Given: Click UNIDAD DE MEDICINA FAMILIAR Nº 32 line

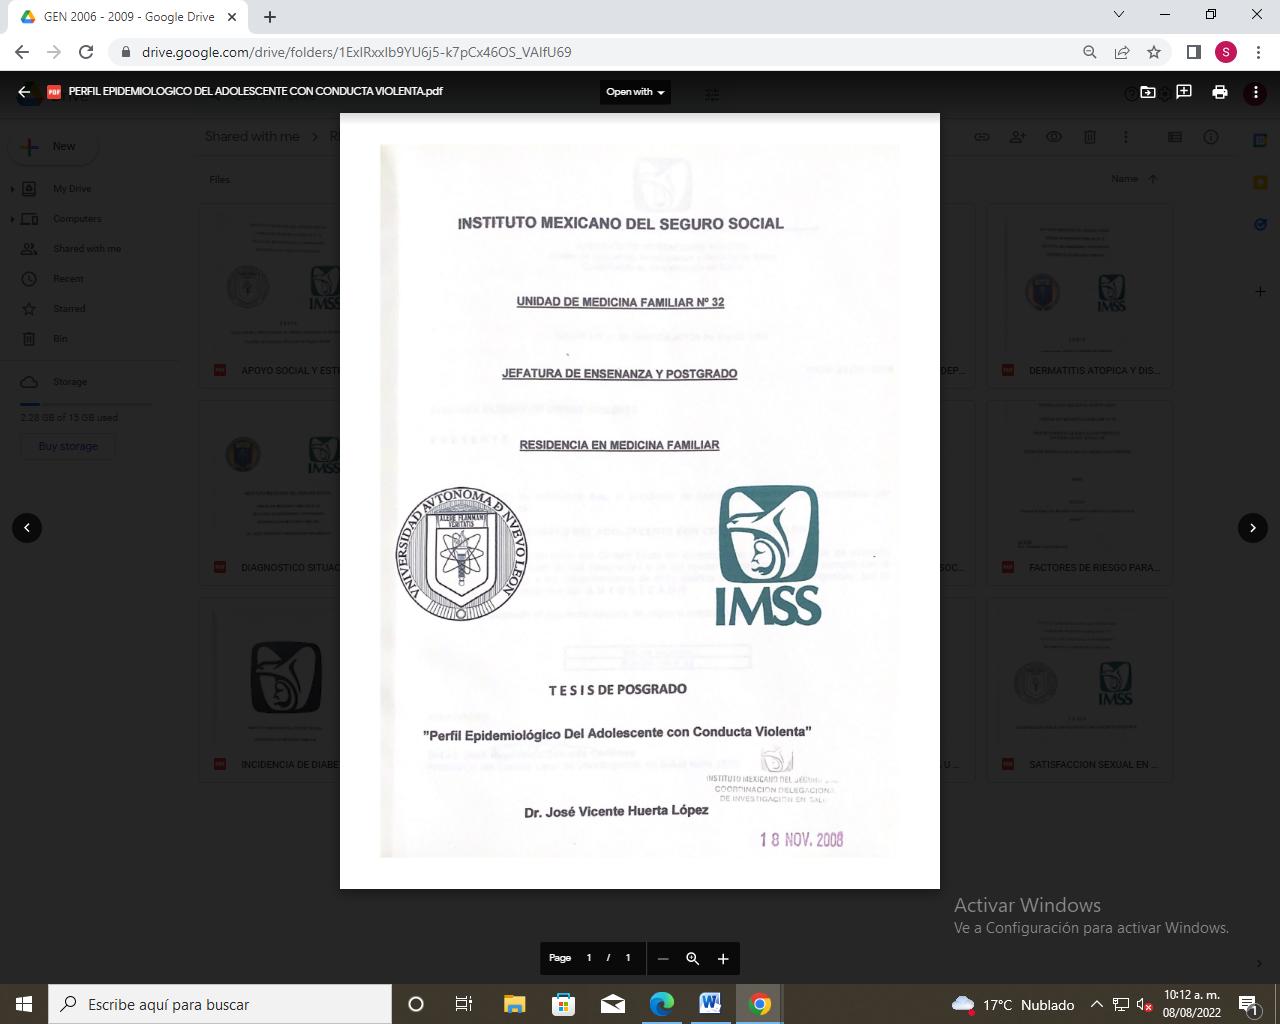Looking at the screenshot, I should (620, 302).
